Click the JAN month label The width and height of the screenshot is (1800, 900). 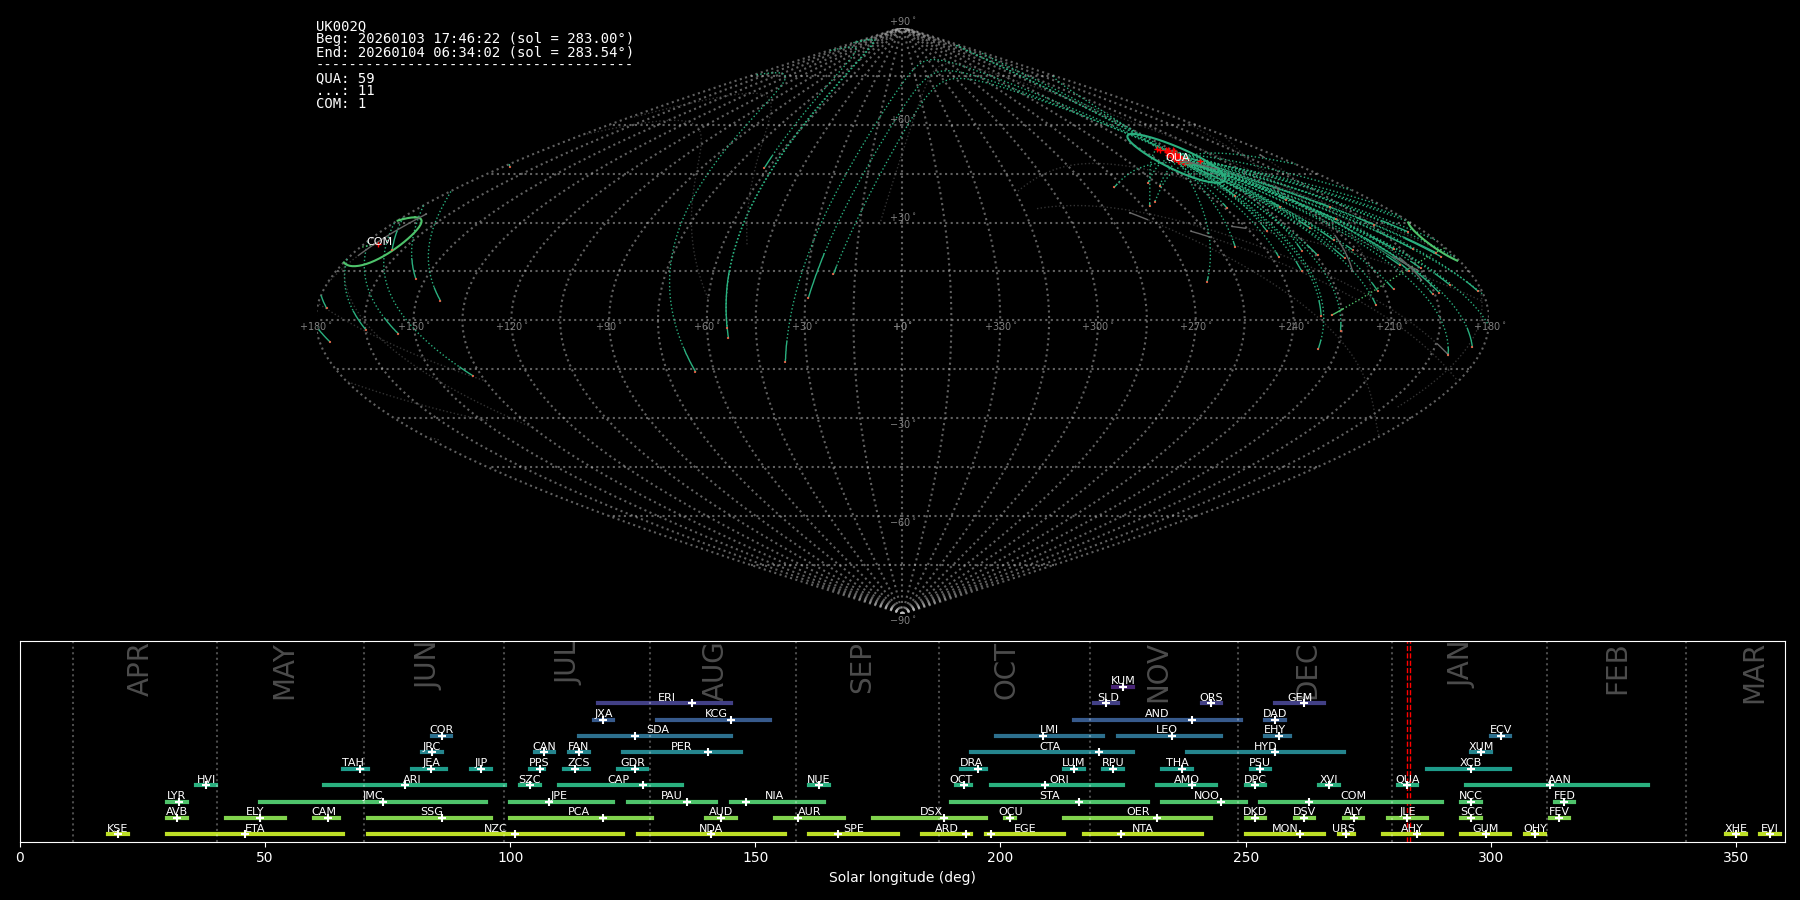[x=1459, y=665]
